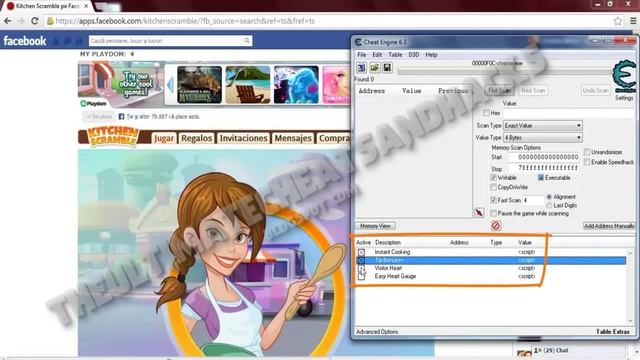Click the Fast Scan alignment value field
This screenshot has width=640, height=360.
coord(533,200)
